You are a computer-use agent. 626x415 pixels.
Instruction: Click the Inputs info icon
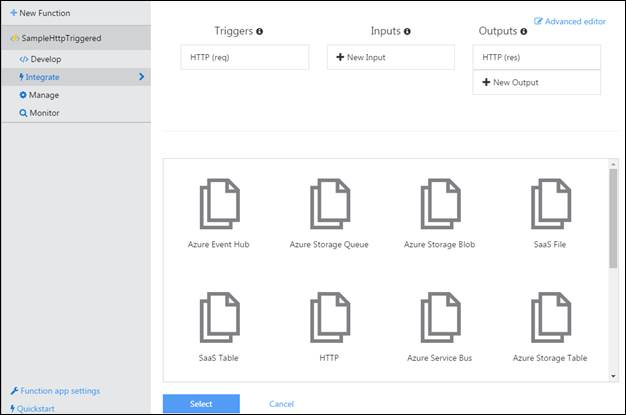[407, 32]
